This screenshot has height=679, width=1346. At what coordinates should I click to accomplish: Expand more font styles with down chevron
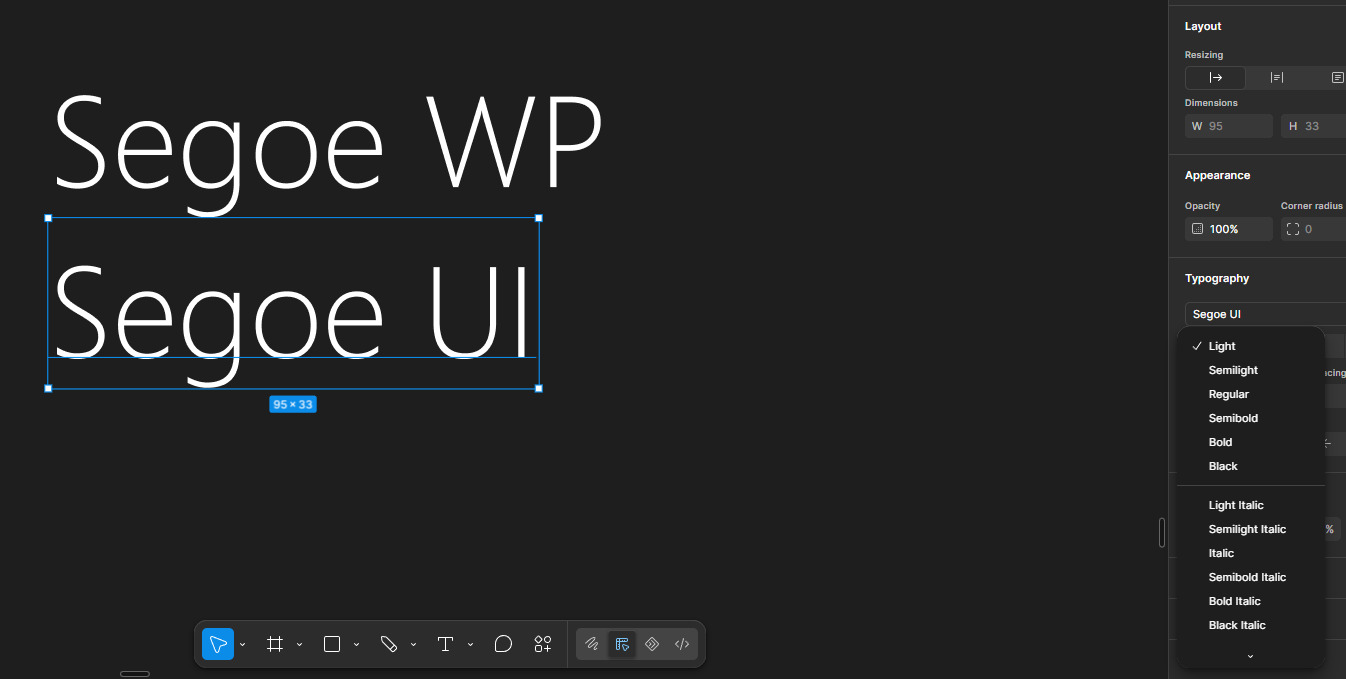tap(1250, 656)
